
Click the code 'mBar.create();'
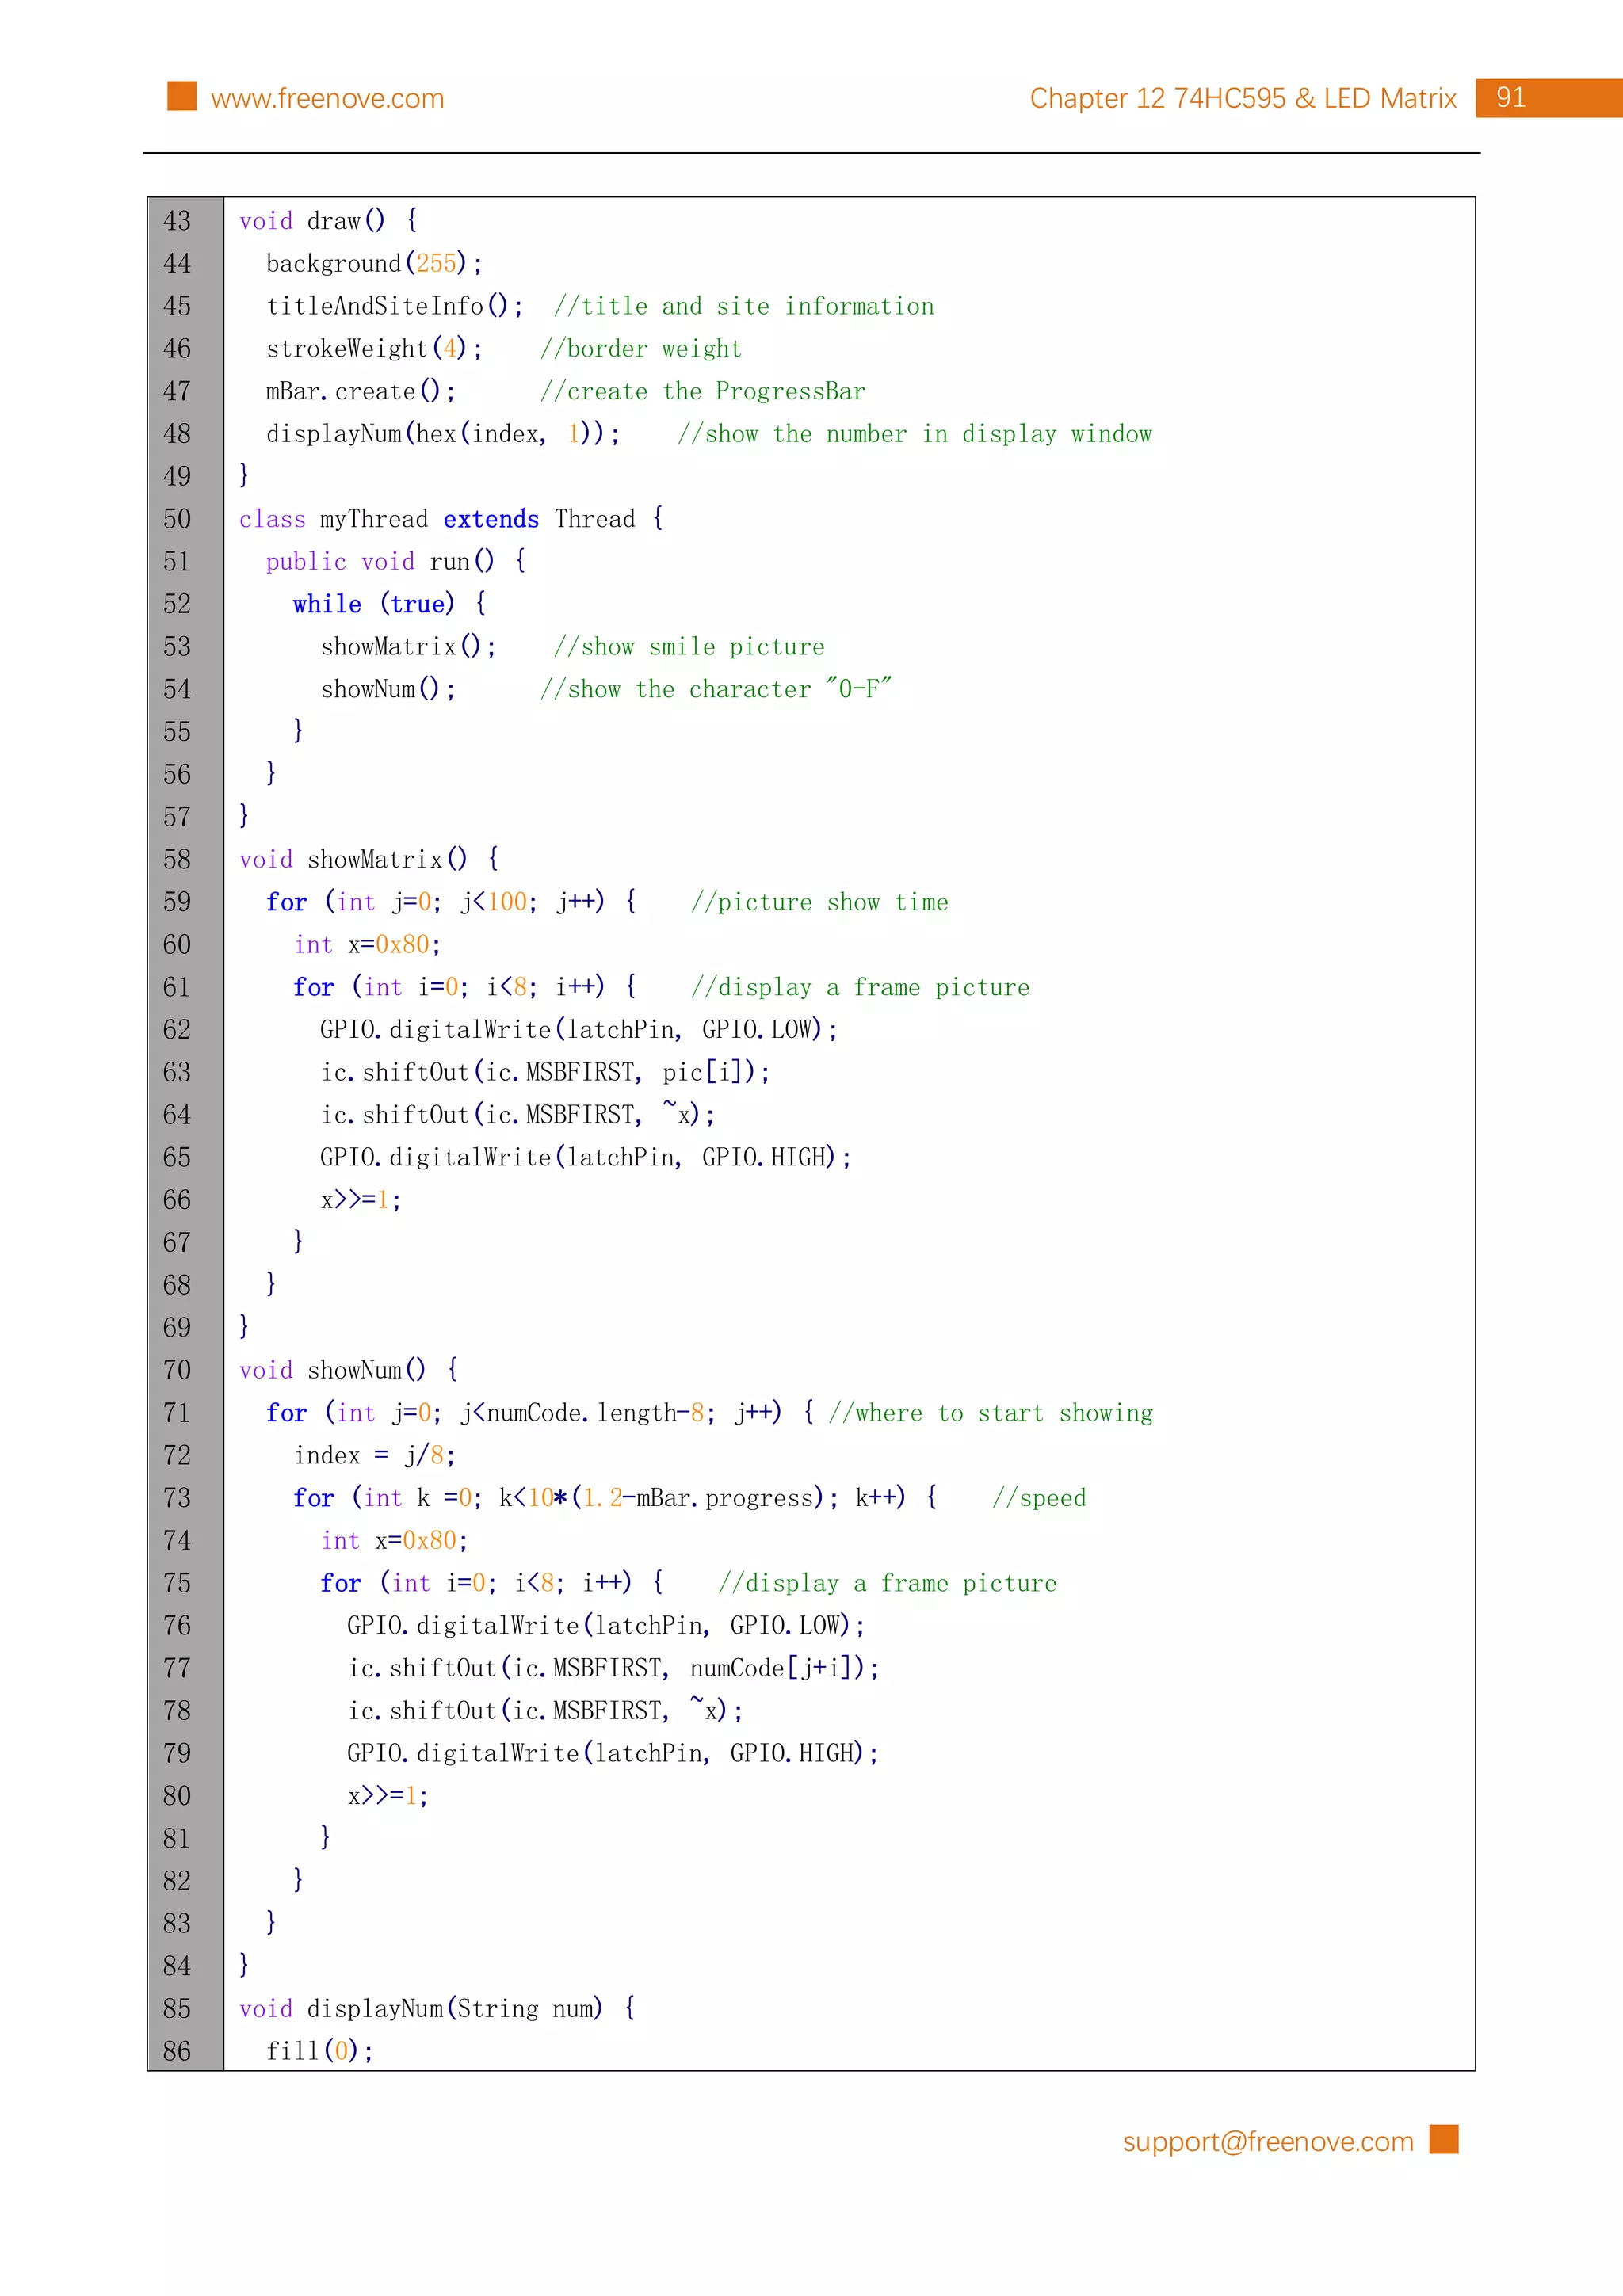tap(361, 391)
